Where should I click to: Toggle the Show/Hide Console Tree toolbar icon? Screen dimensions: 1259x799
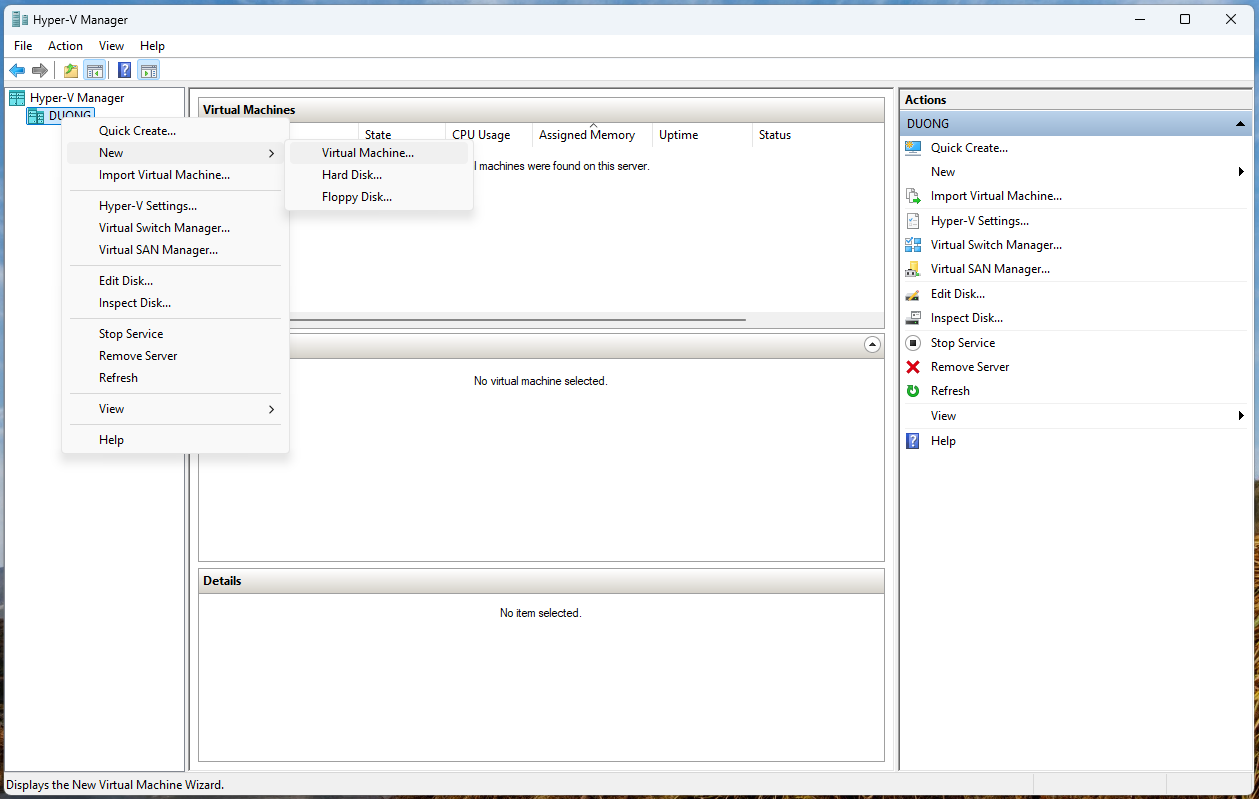(95, 70)
